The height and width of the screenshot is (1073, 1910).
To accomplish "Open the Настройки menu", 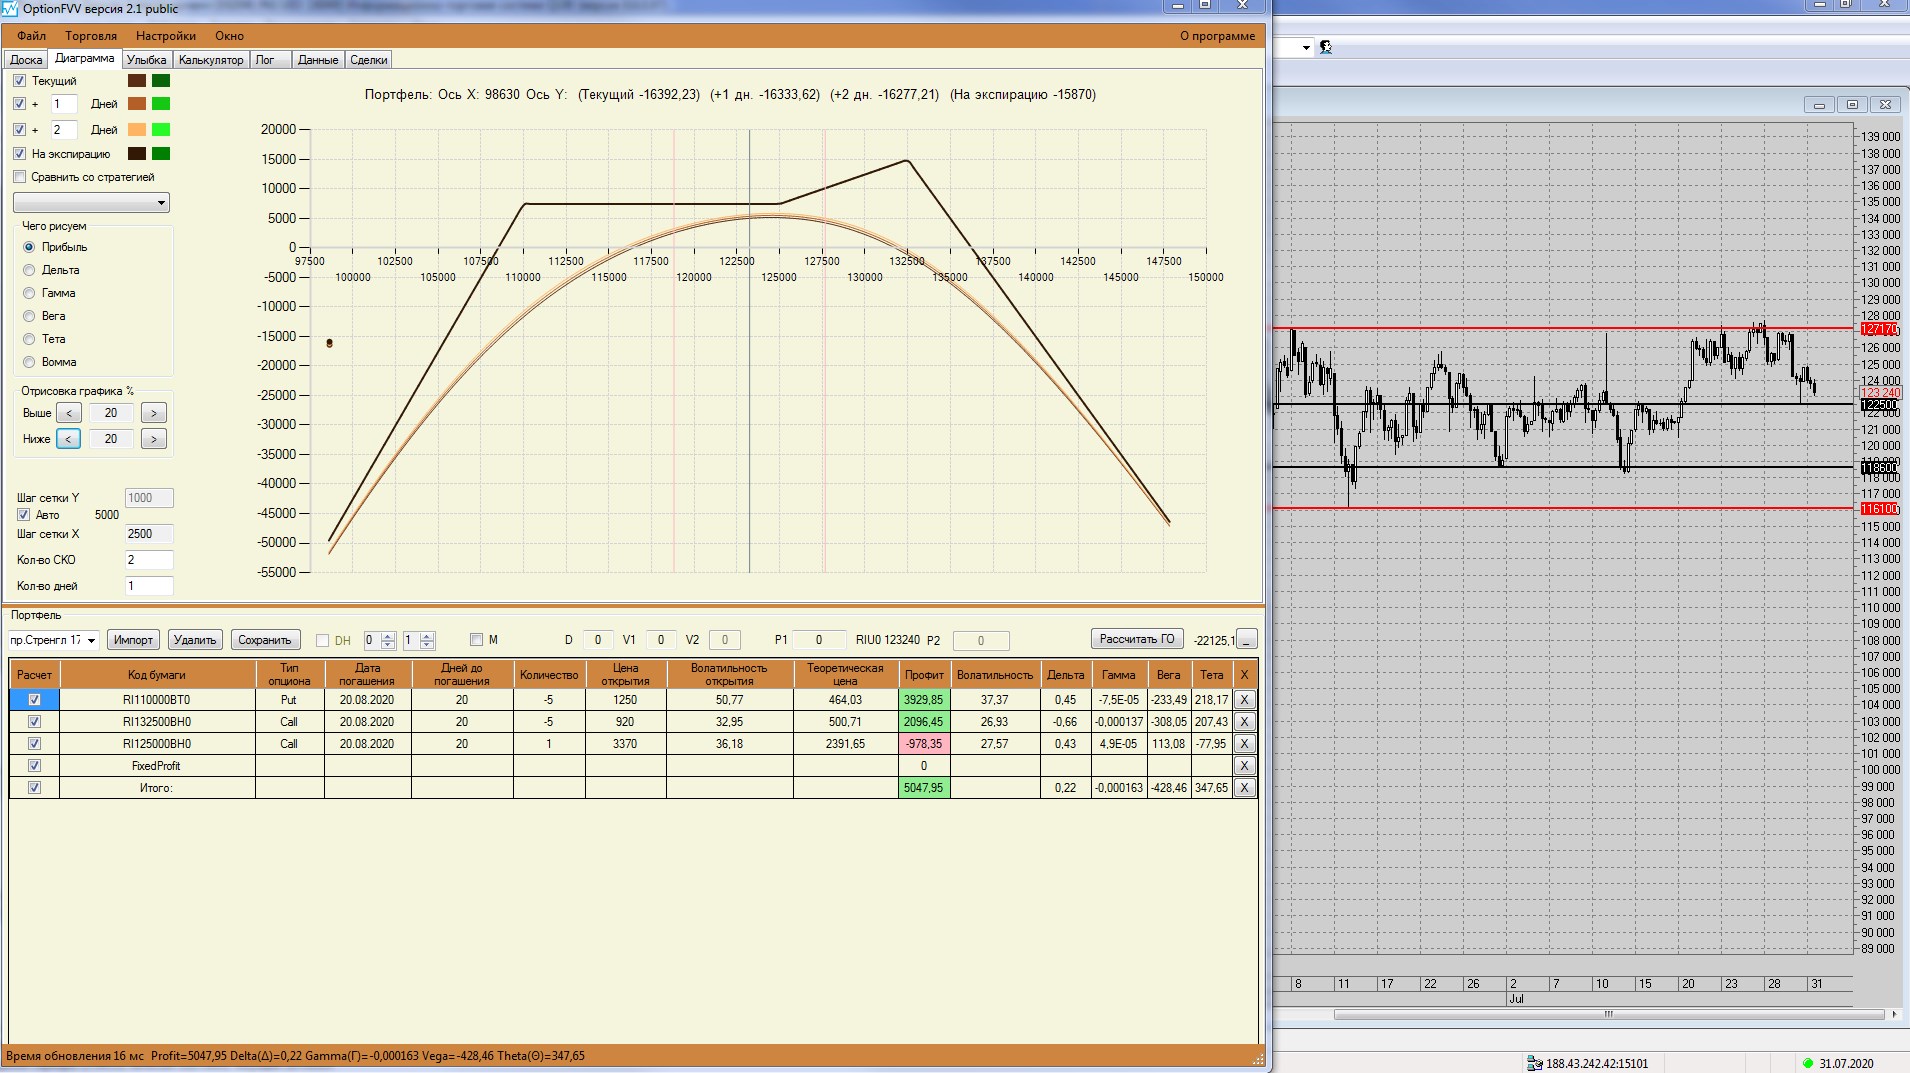I will coord(166,36).
